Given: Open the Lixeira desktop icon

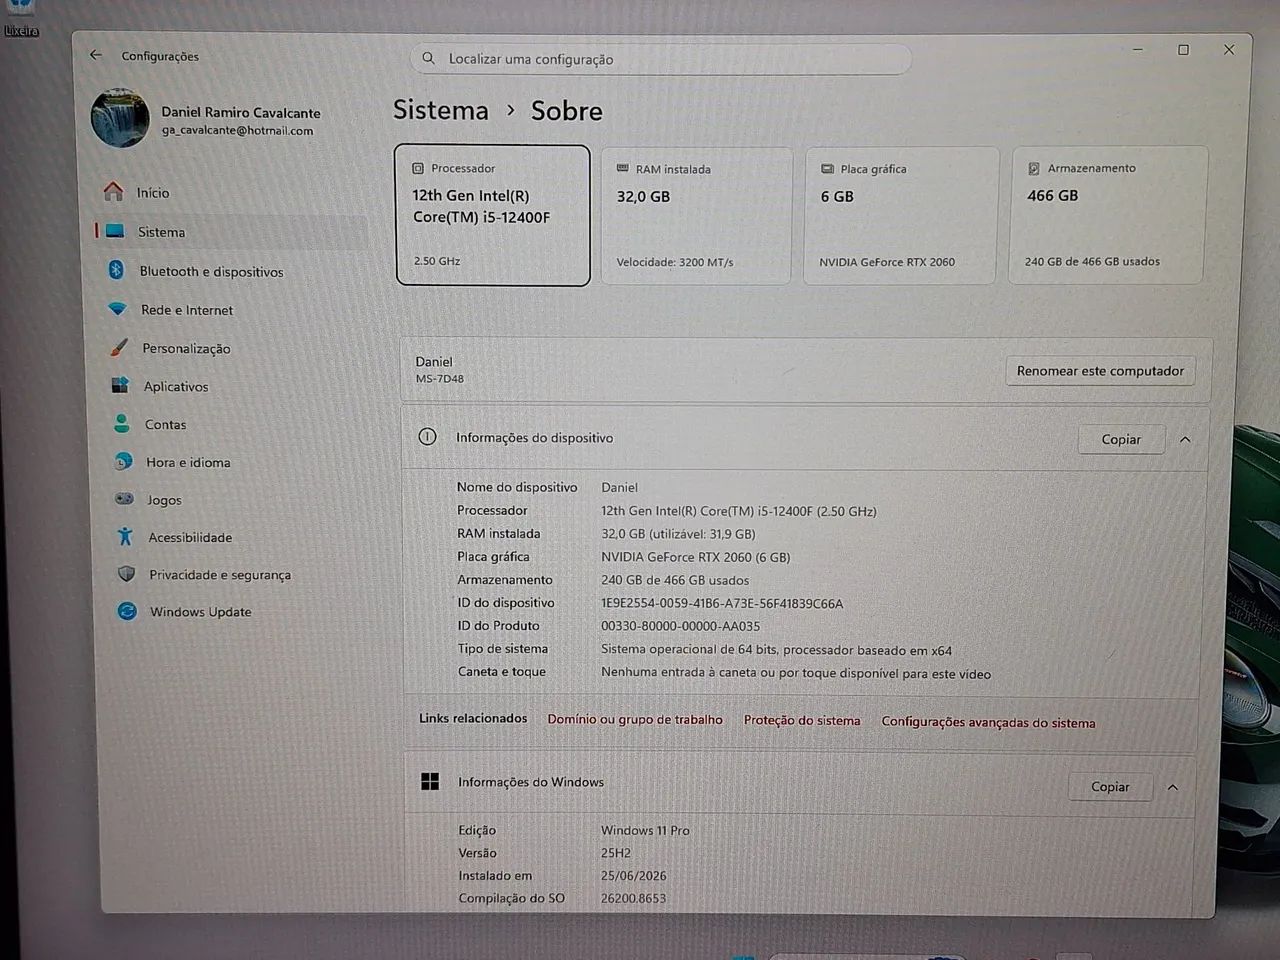Looking at the screenshot, I should pos(20,17).
